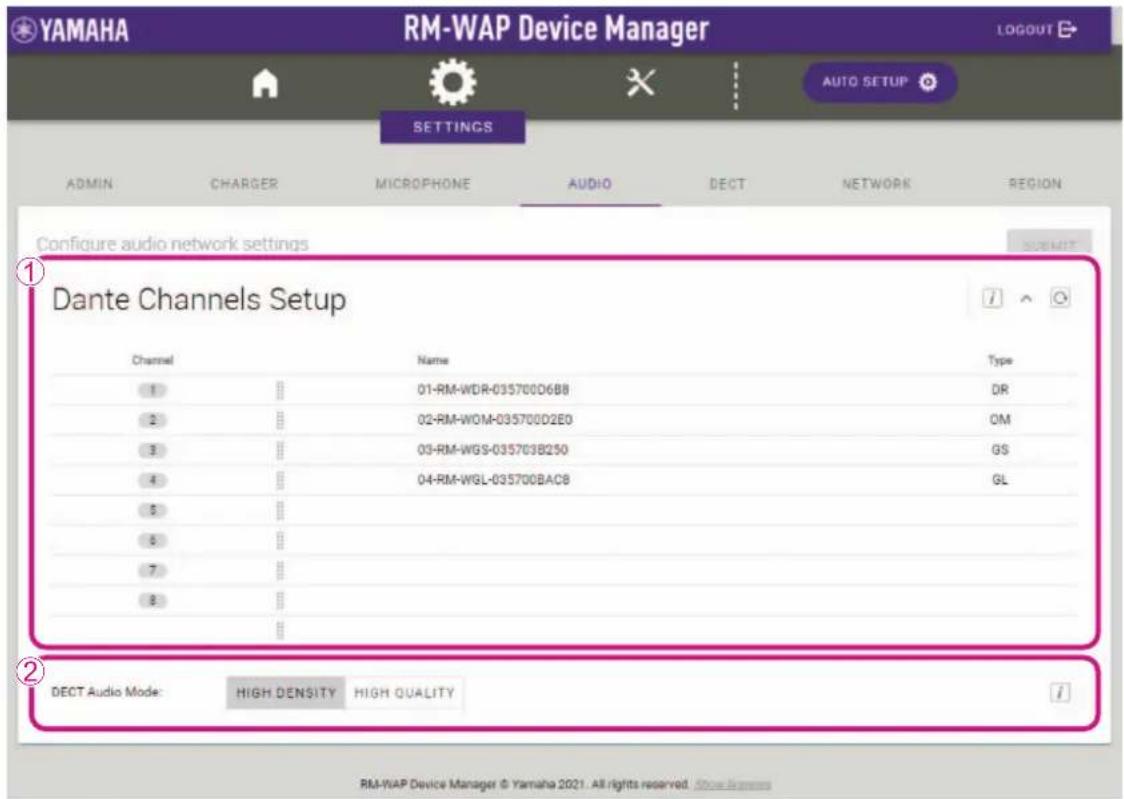Switch to the Network tab
Screen dimensions: 1124x799
pyautogui.click(x=876, y=184)
